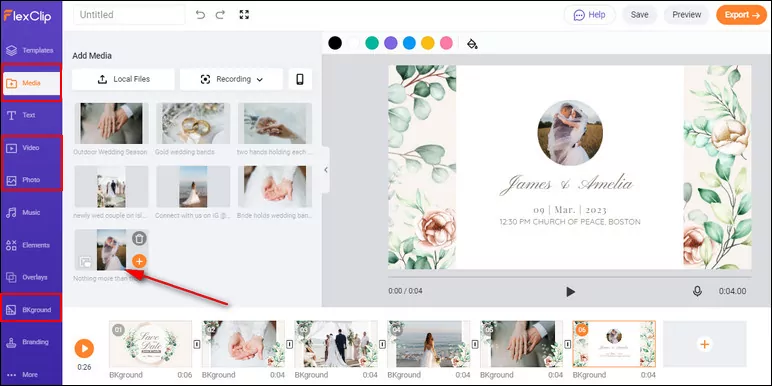Select storyboard scene 06
772x386 pixels.
pos(614,344)
